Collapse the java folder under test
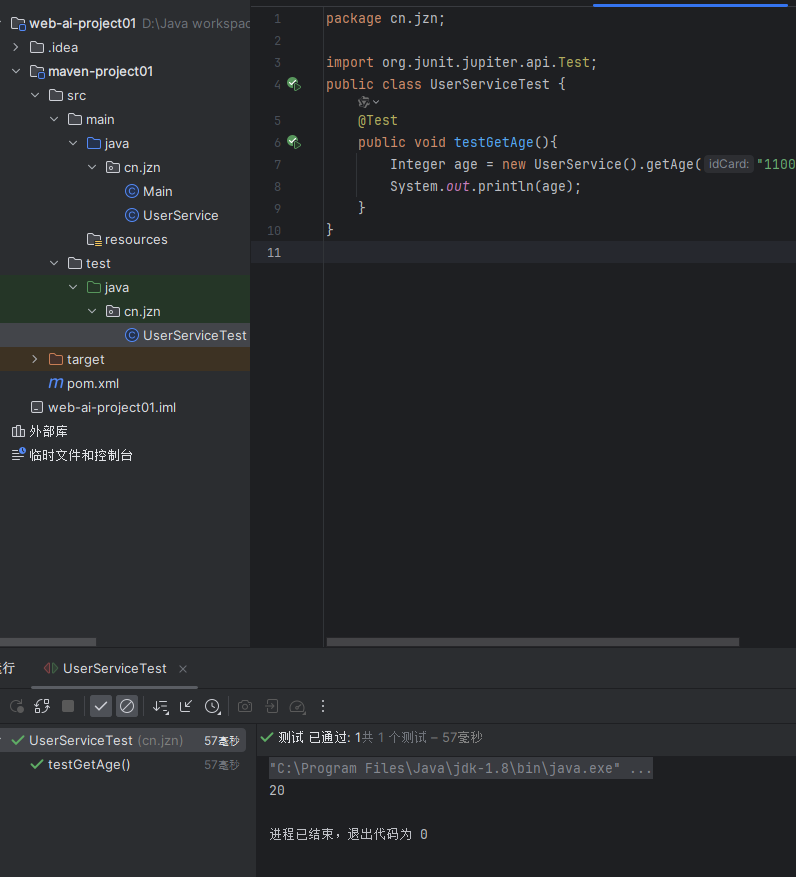The width and height of the screenshot is (796, 877). [x=73, y=287]
